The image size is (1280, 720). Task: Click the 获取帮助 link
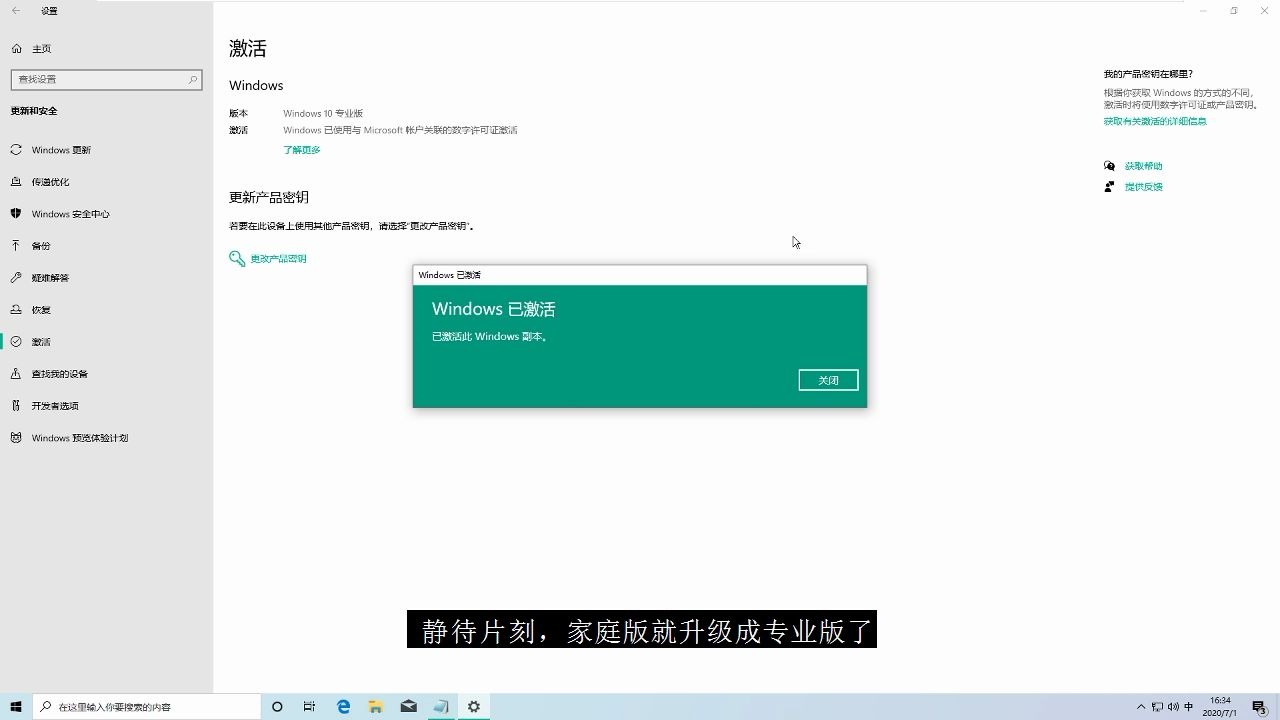pos(1143,166)
